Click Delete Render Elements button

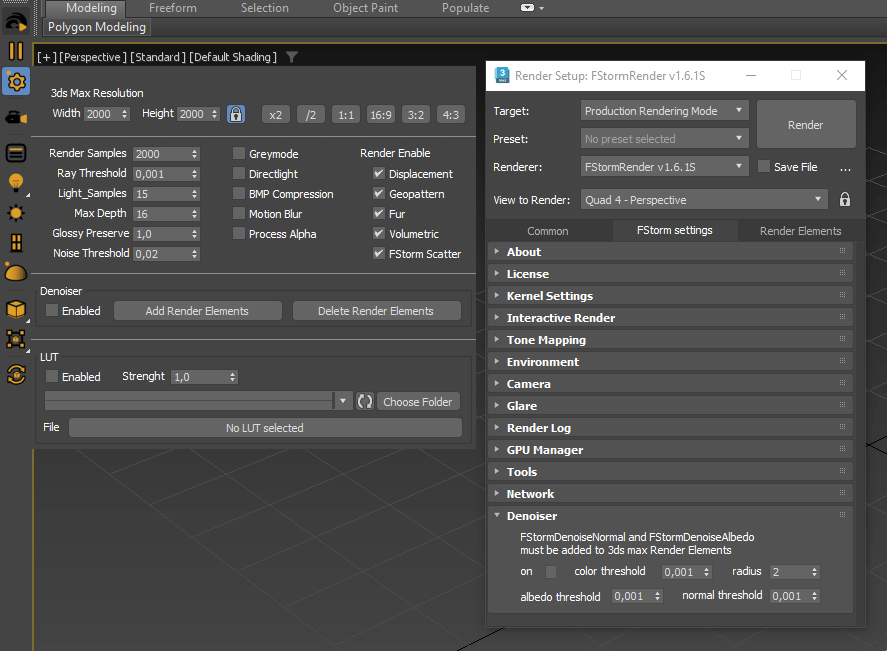pos(376,311)
